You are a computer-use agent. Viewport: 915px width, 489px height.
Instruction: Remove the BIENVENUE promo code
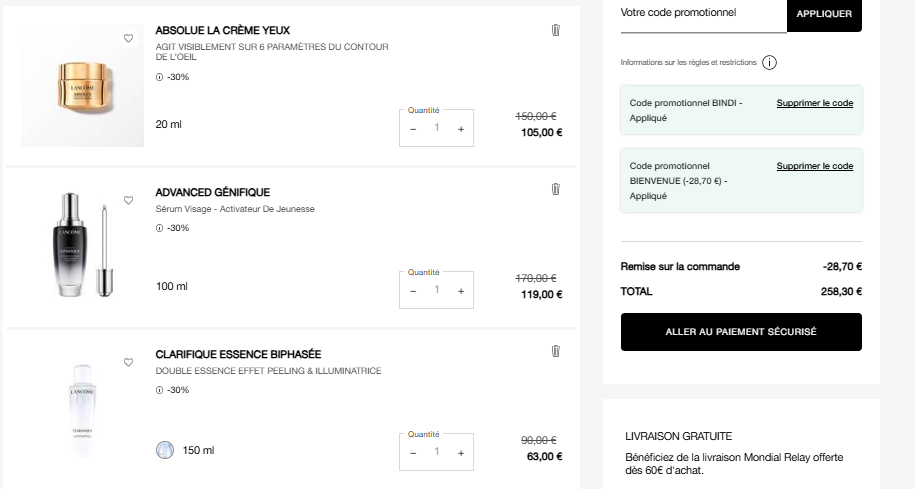(x=815, y=166)
